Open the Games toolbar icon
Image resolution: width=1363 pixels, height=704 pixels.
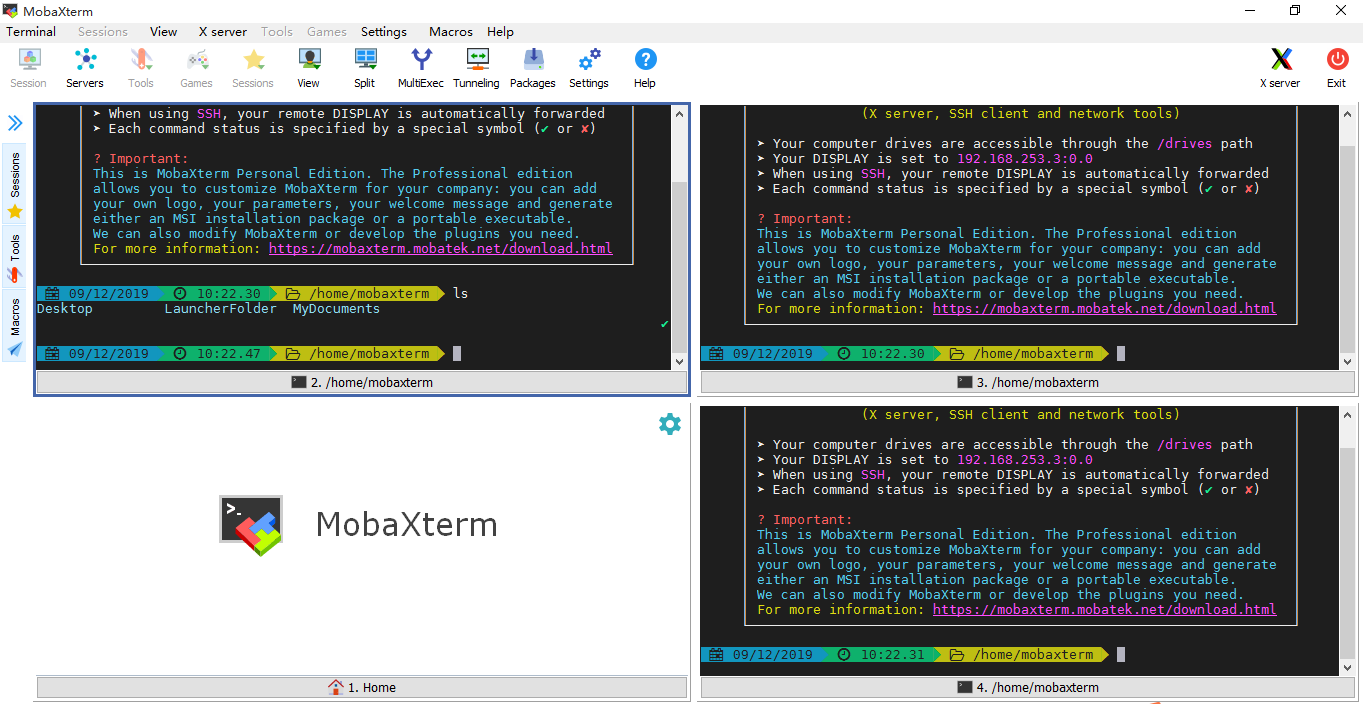coord(197,68)
